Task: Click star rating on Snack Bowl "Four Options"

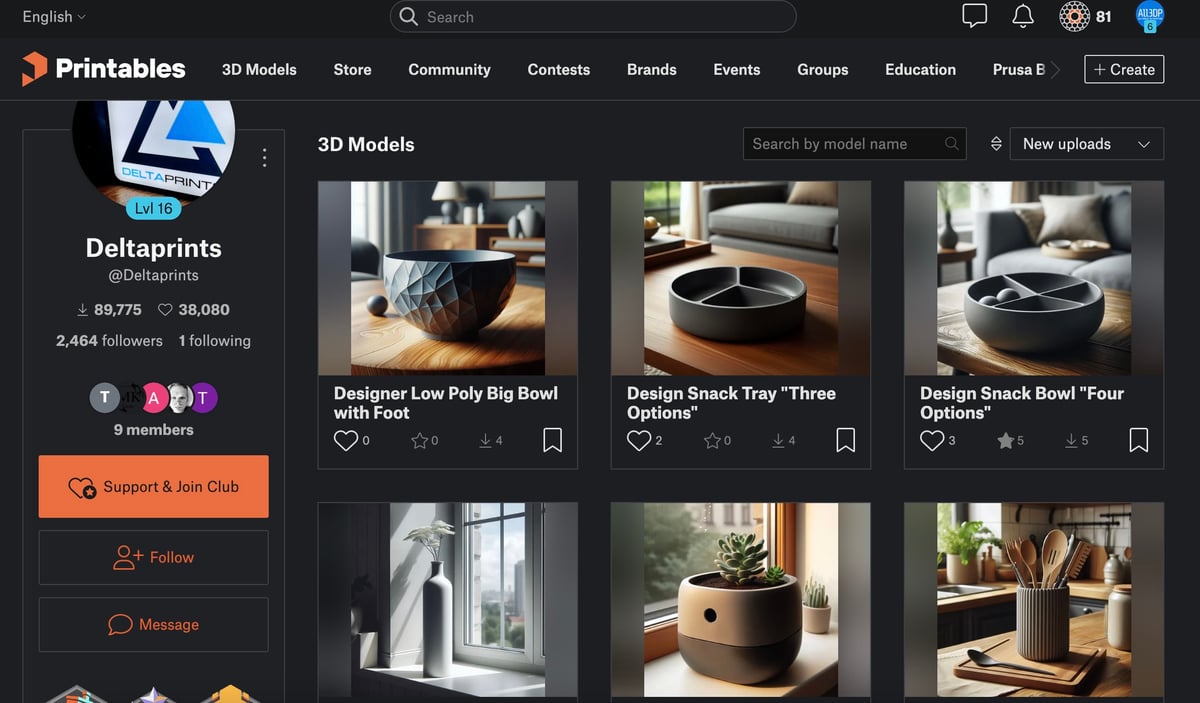Action: coord(1006,440)
